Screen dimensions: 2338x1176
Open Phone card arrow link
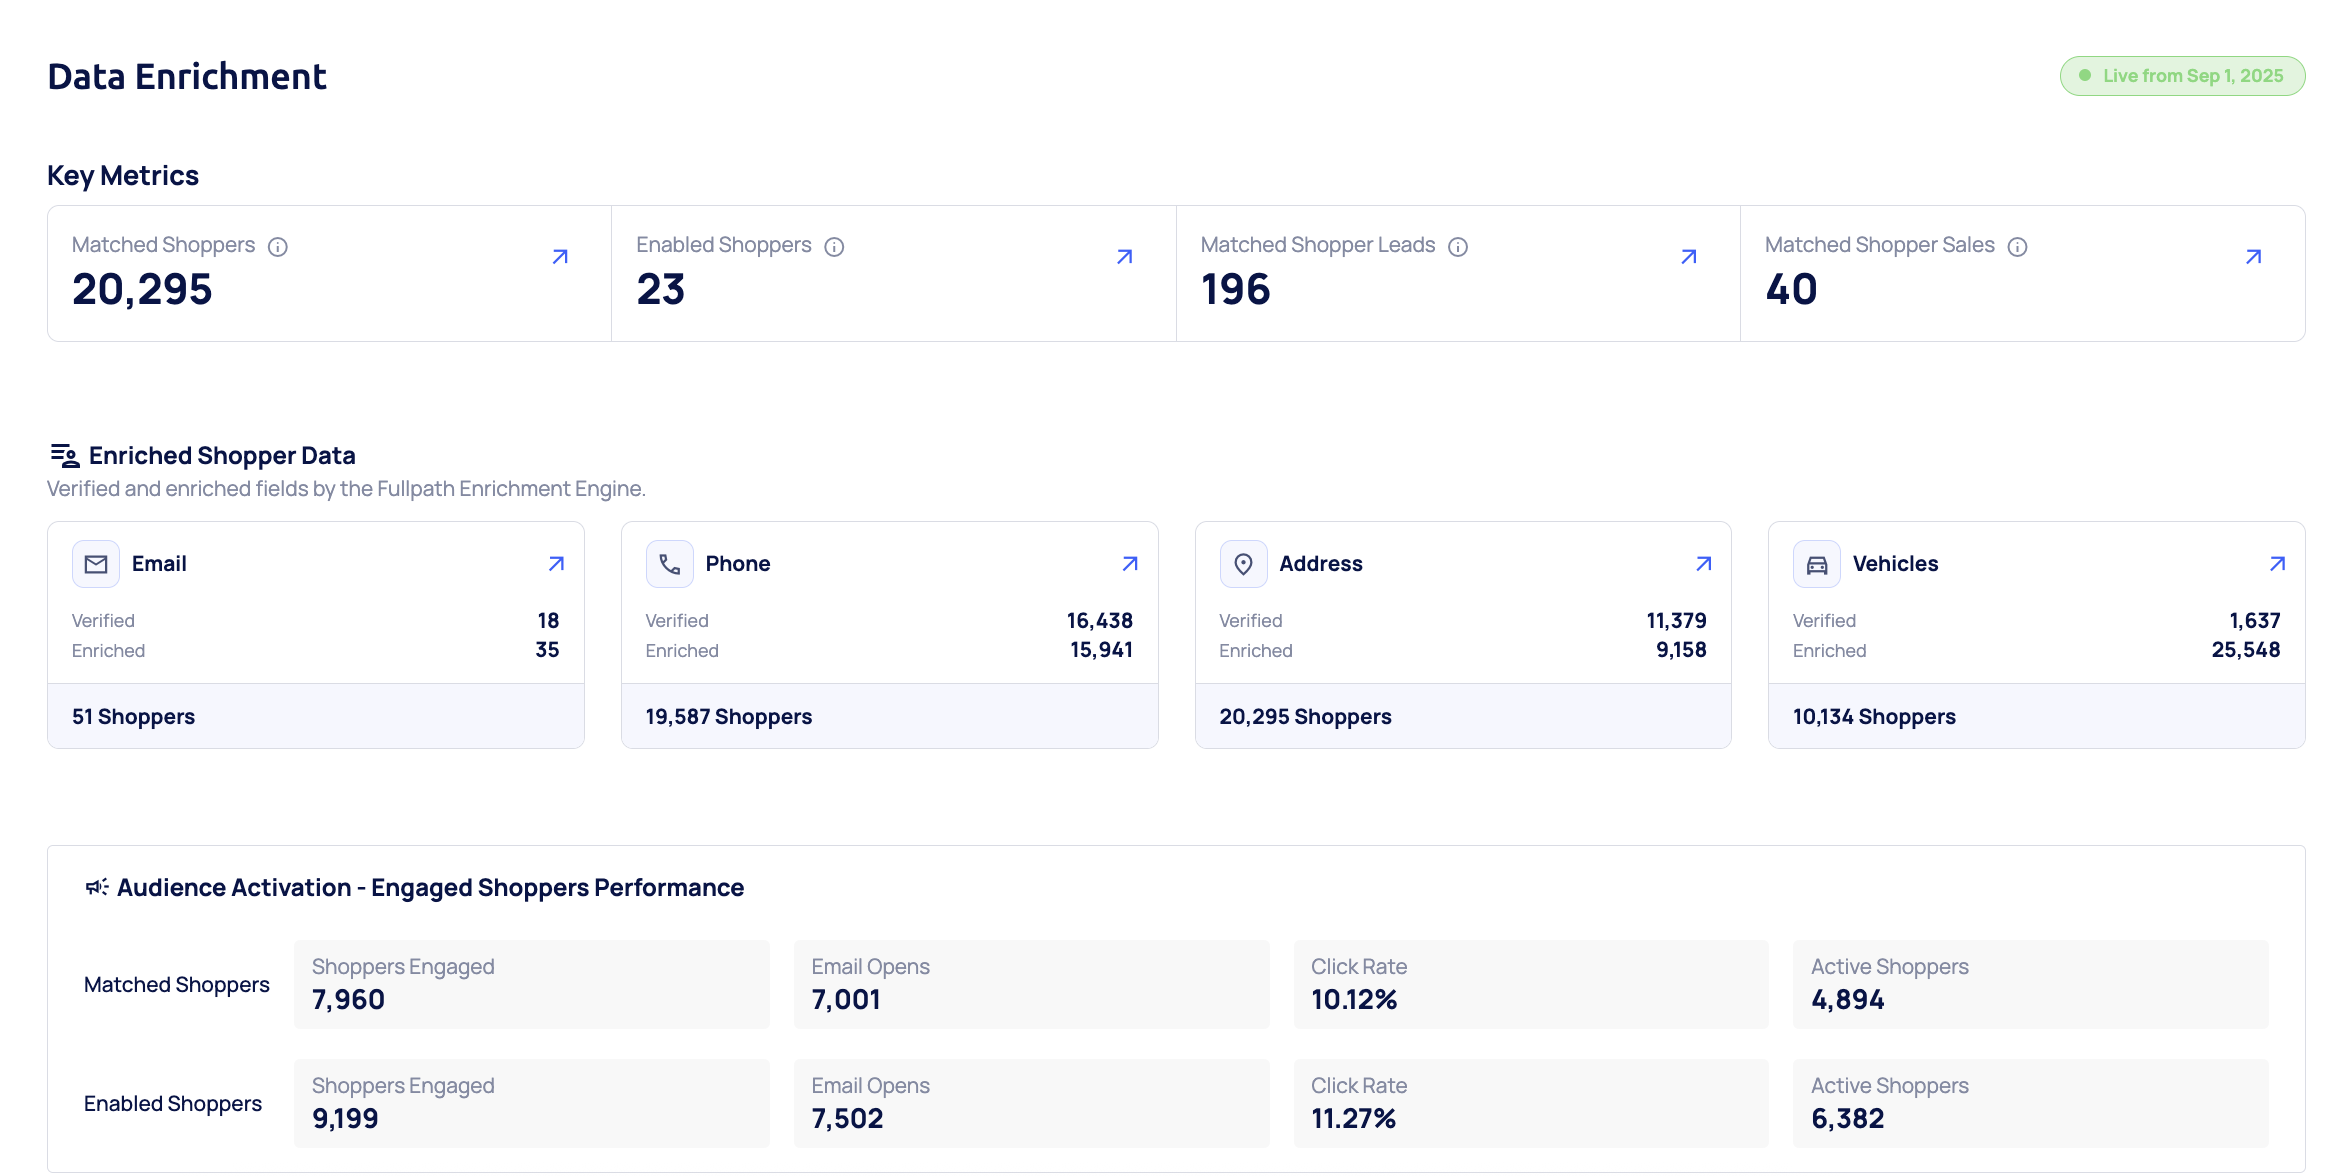point(1130,564)
